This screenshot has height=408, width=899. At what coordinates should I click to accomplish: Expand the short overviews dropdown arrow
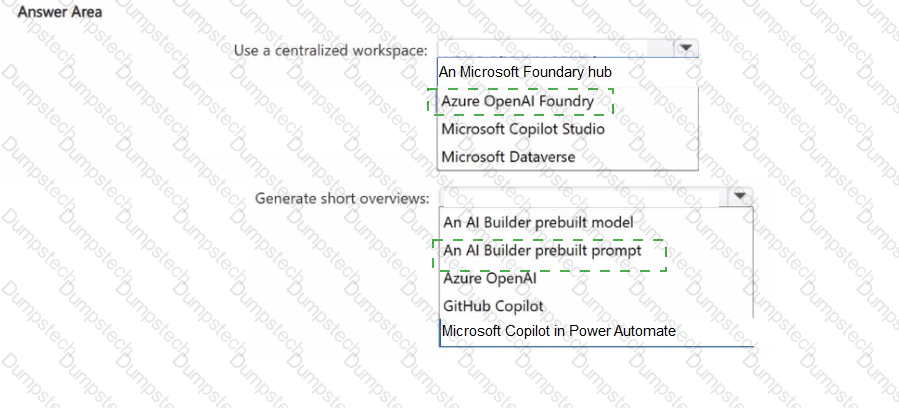click(739, 197)
